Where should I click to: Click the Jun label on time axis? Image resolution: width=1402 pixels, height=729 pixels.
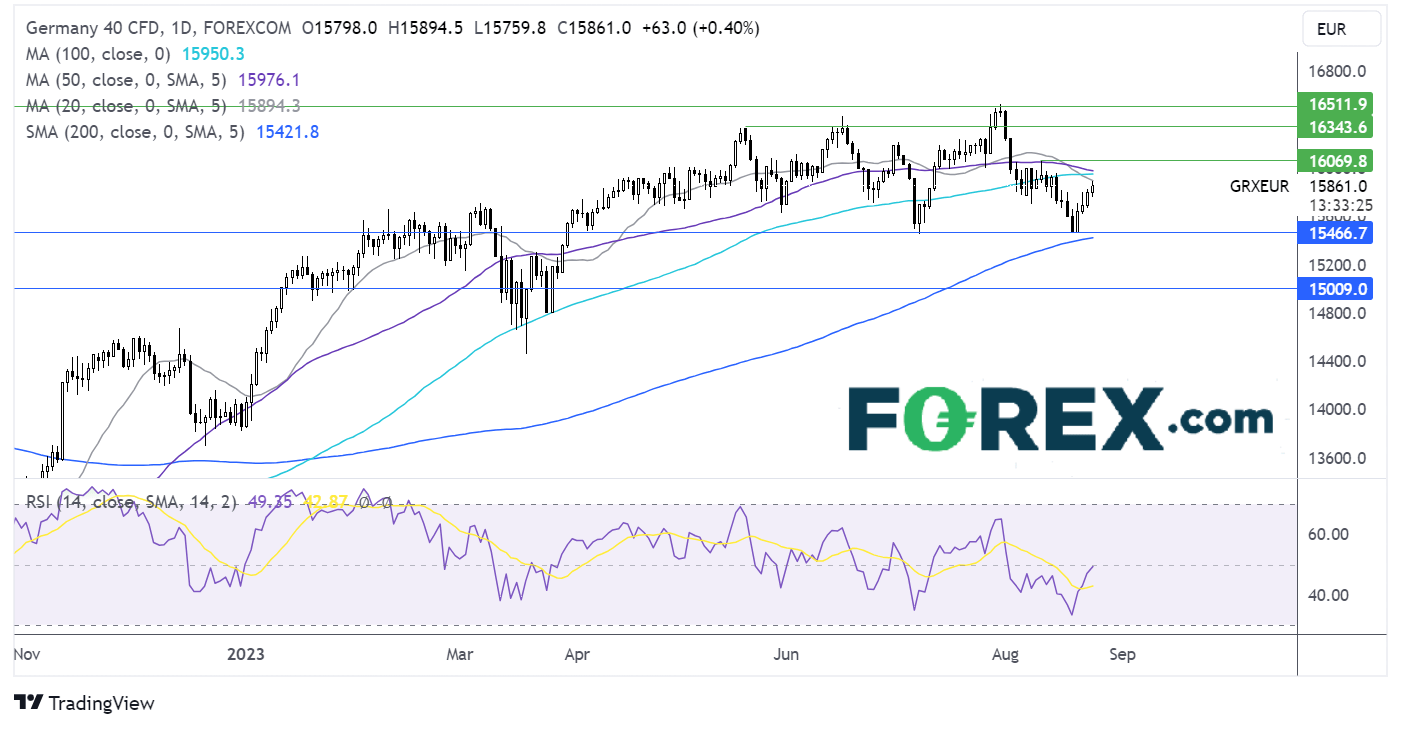click(x=788, y=655)
